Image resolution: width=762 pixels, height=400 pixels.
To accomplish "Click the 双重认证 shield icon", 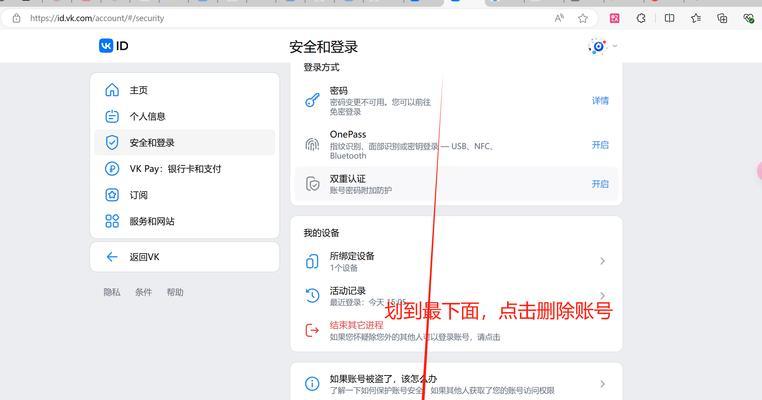I will click(x=312, y=184).
